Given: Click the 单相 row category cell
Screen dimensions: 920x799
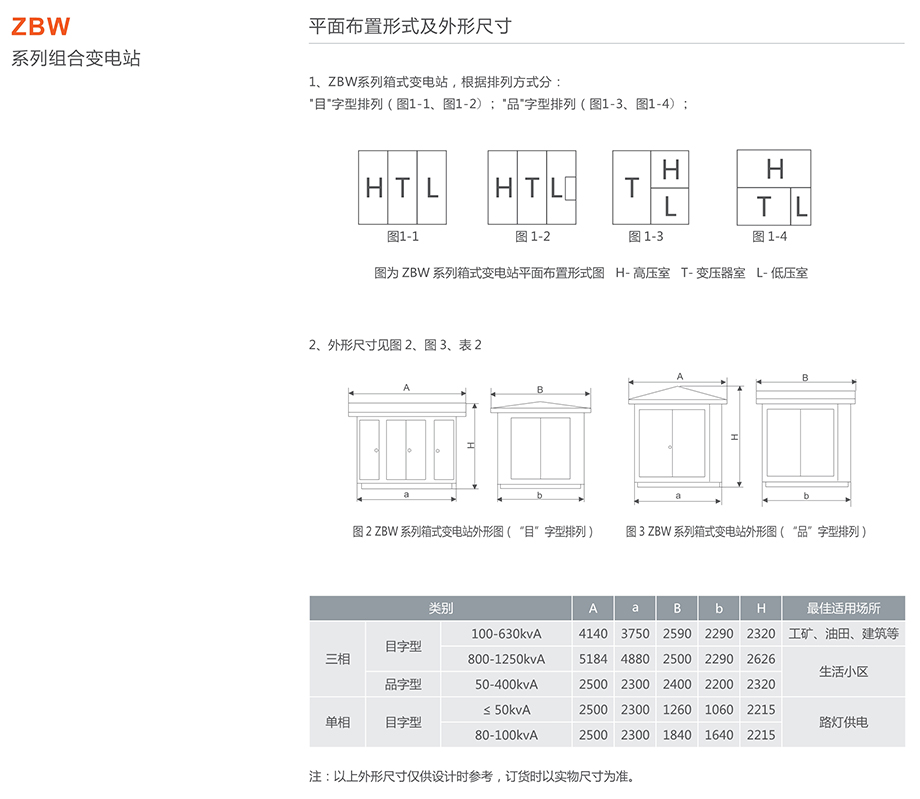Looking at the screenshot, I should (338, 722).
